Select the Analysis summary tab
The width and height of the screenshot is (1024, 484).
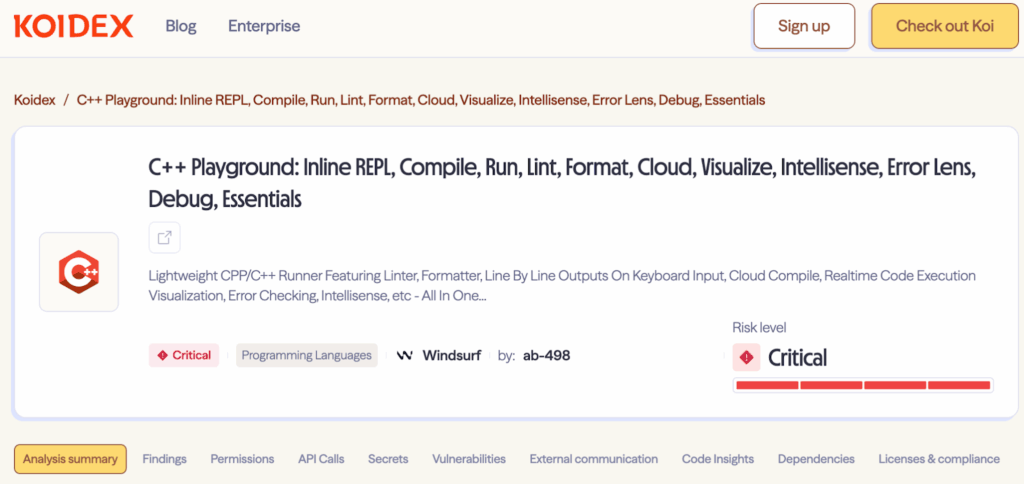point(70,459)
